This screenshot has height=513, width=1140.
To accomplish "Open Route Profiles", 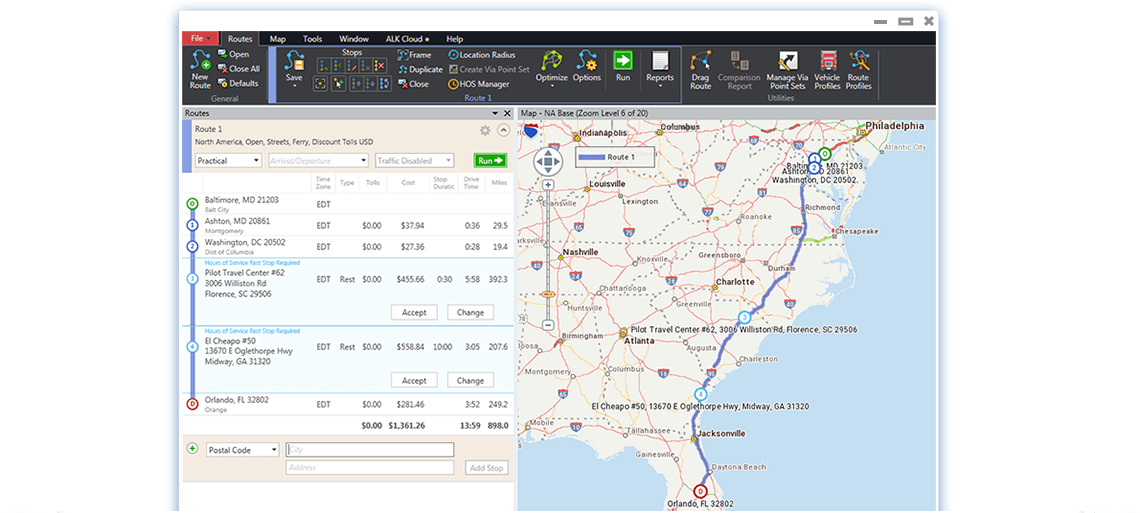I will point(858,62).
